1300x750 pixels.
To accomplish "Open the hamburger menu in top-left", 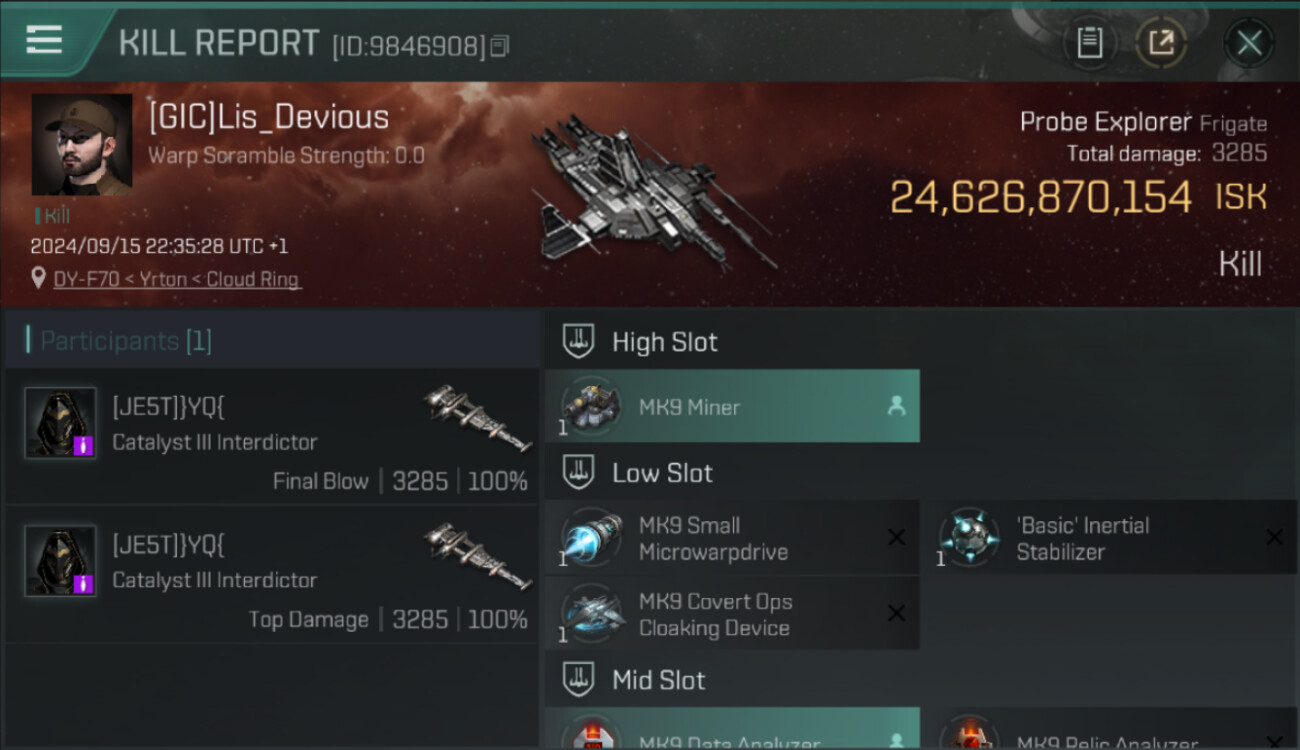I will pos(44,40).
